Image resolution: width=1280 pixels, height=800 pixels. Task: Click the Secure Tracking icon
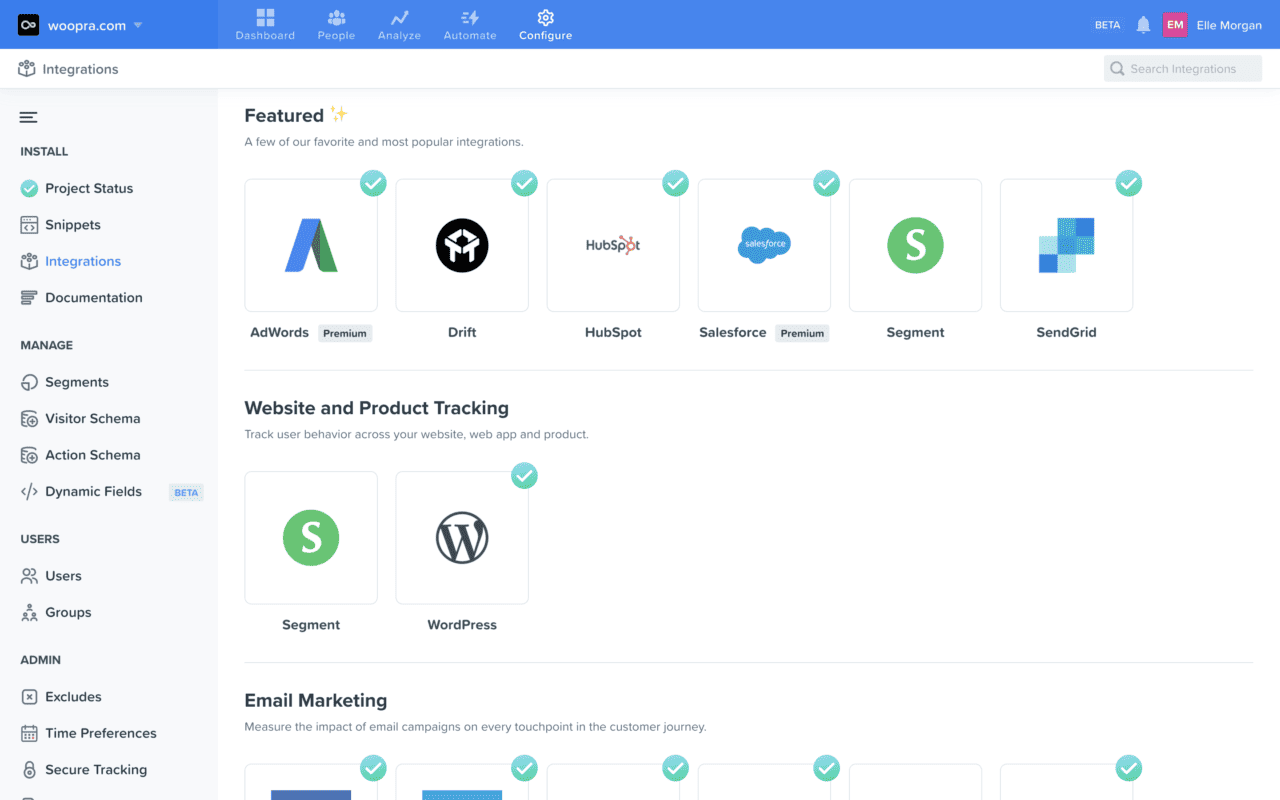pyautogui.click(x=28, y=769)
